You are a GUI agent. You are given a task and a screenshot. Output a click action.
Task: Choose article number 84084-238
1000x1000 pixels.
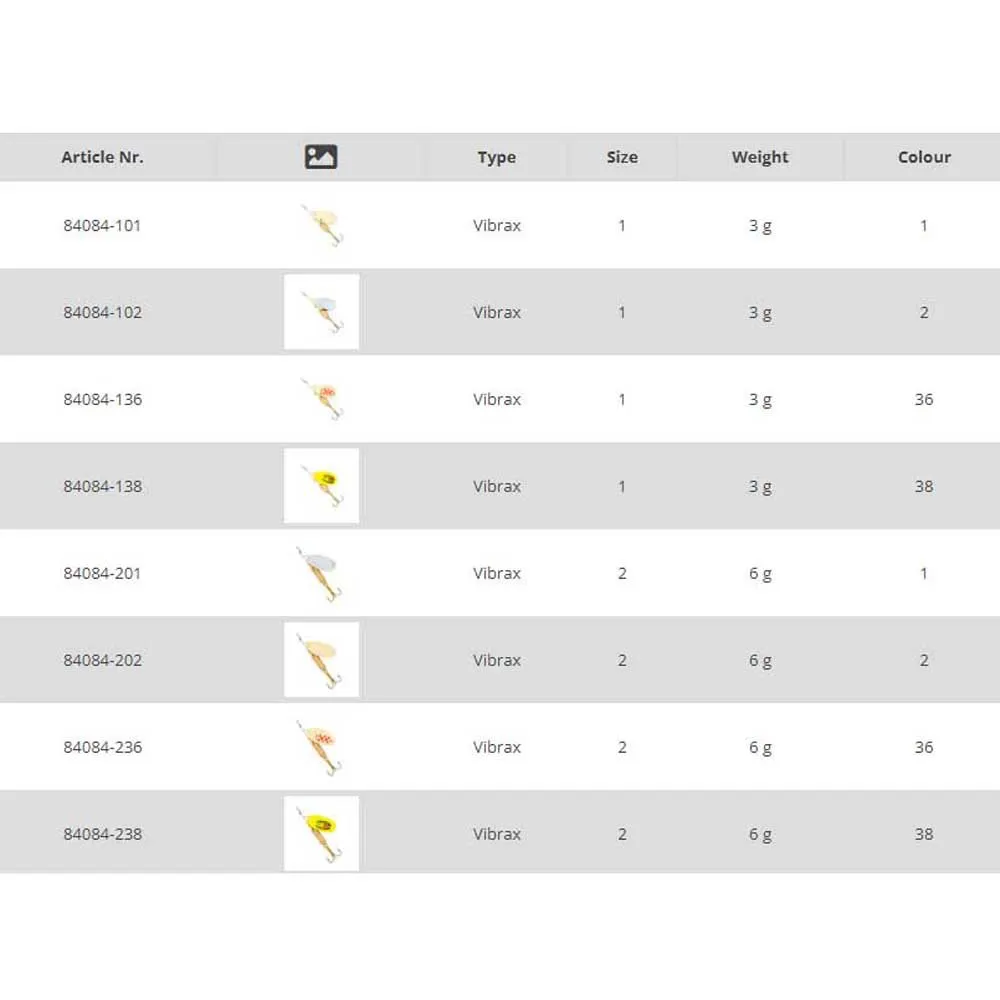[102, 834]
